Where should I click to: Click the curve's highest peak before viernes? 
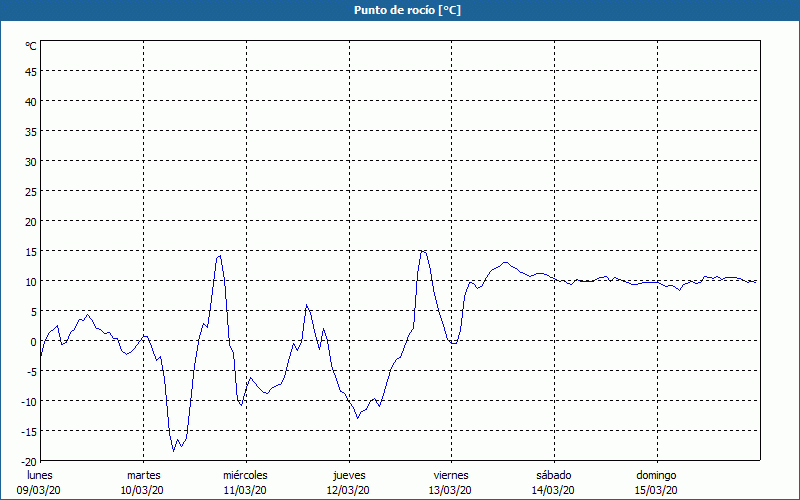[x=423, y=251]
